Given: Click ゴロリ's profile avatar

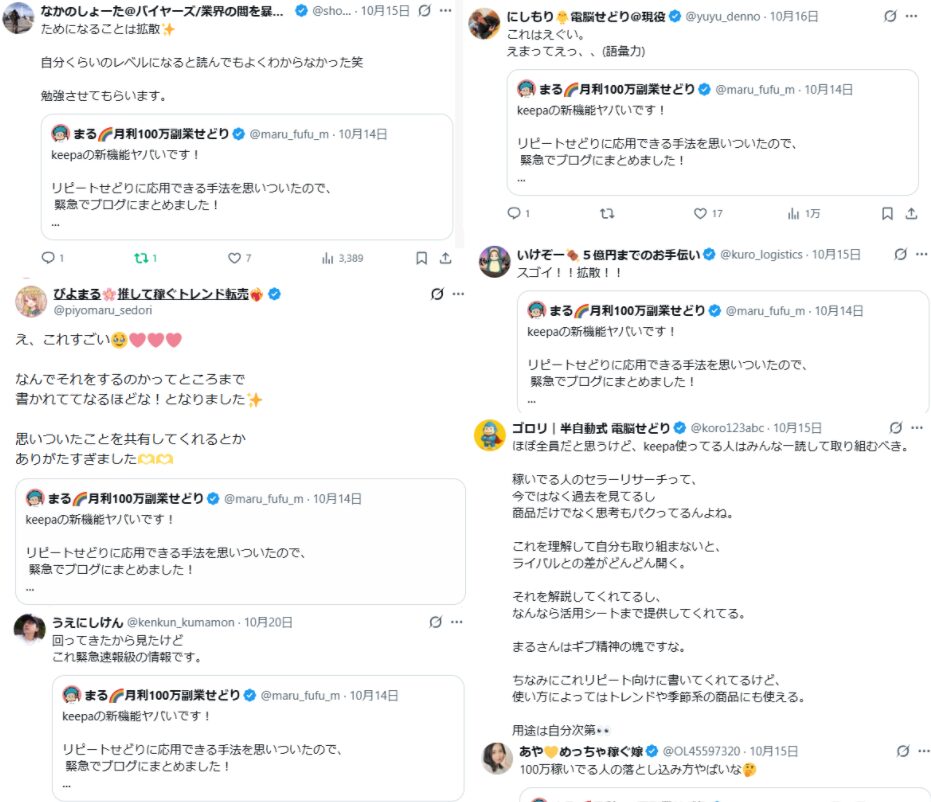Looking at the screenshot, I should tap(488, 435).
